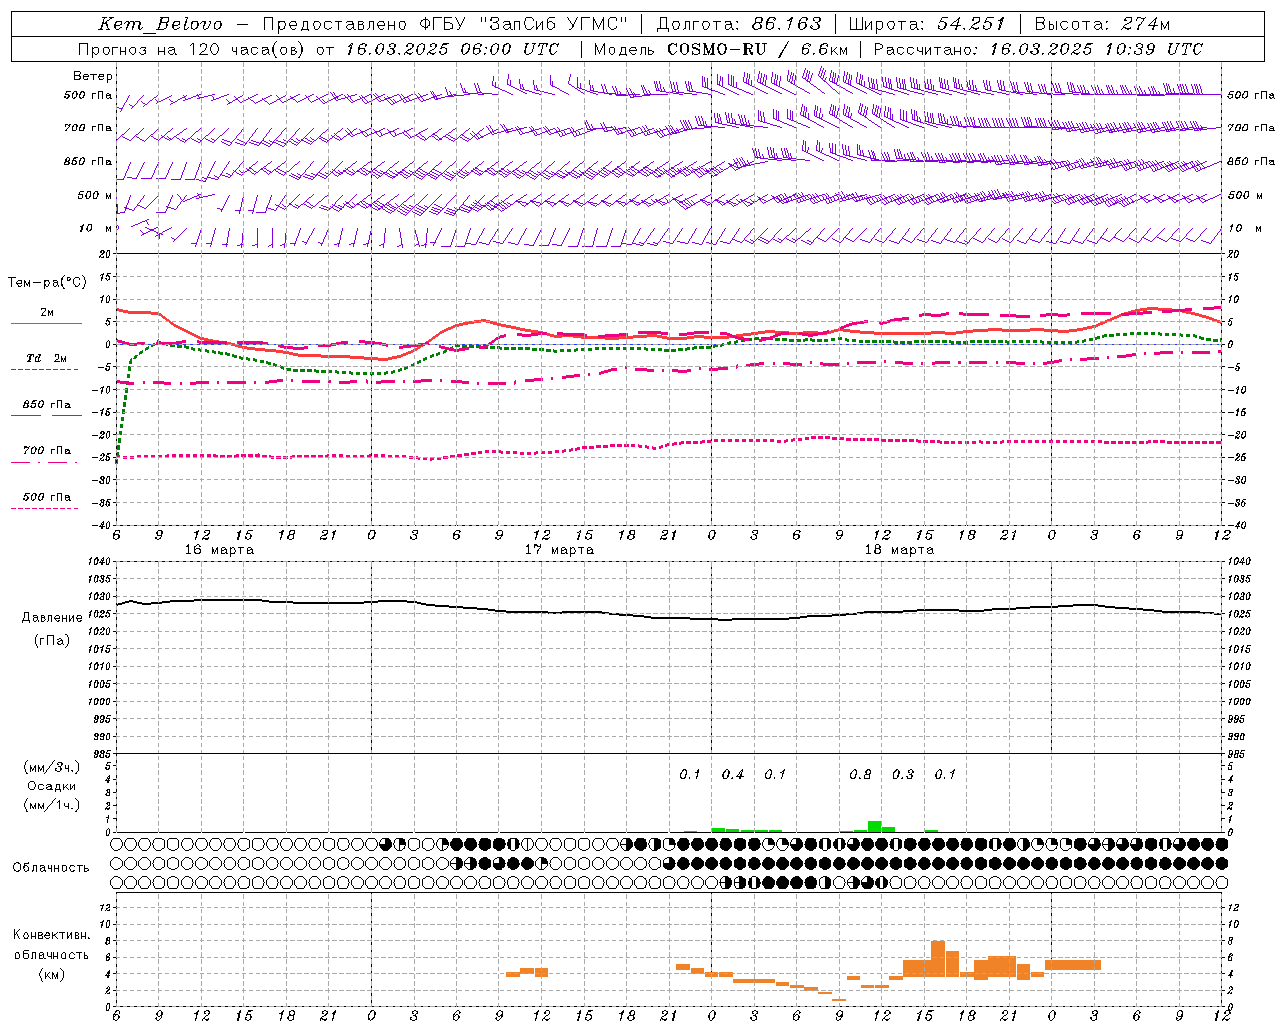The height and width of the screenshot is (1024, 1280).
Task: Click the (км) unit label under облачность
Action: [52, 974]
